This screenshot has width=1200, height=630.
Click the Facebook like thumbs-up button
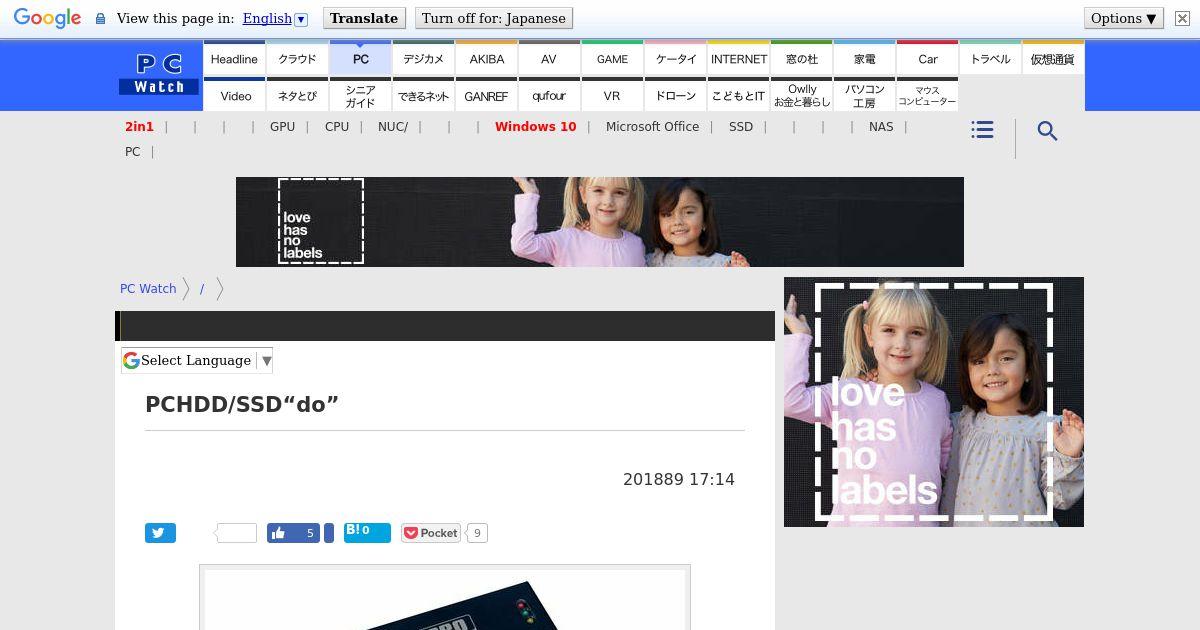tap(293, 533)
